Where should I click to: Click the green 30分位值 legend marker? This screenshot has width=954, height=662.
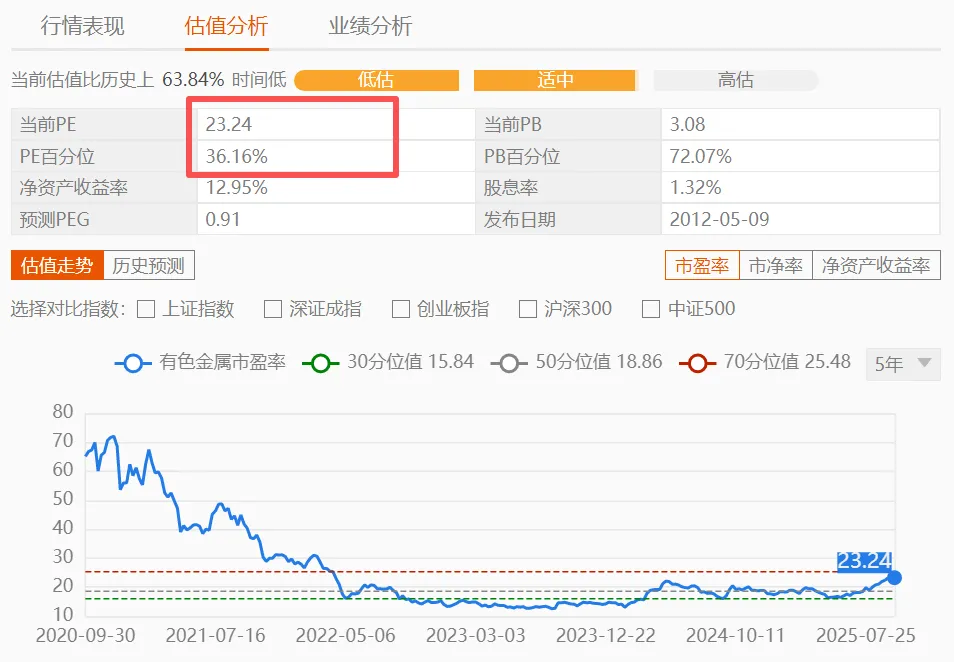tap(320, 363)
